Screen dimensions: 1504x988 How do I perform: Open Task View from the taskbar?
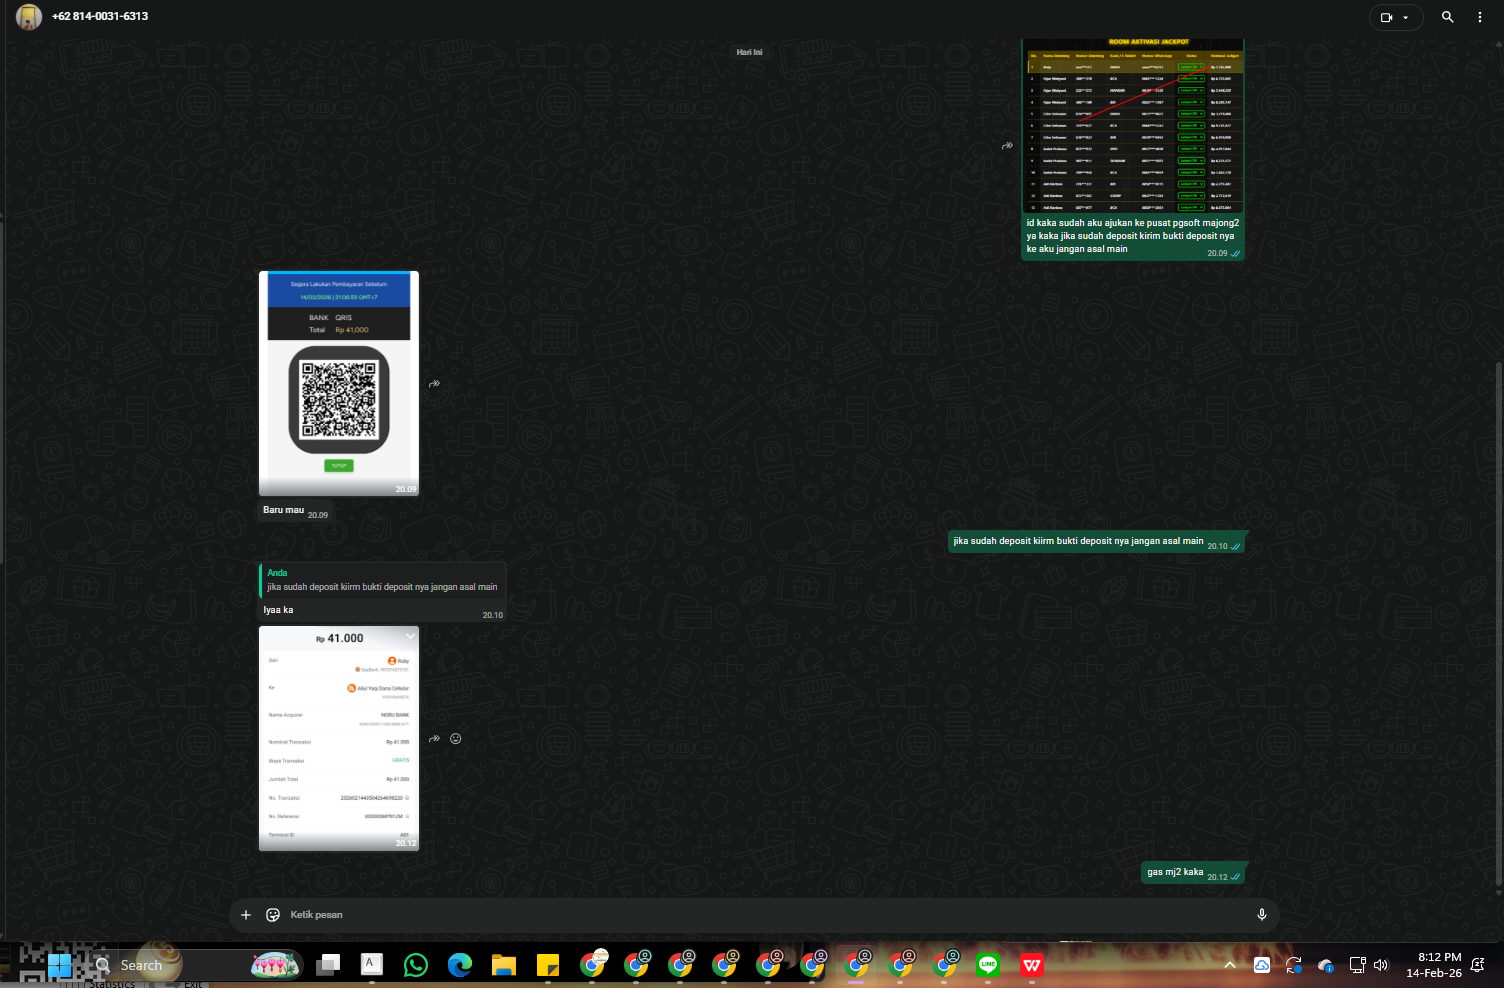(x=328, y=965)
